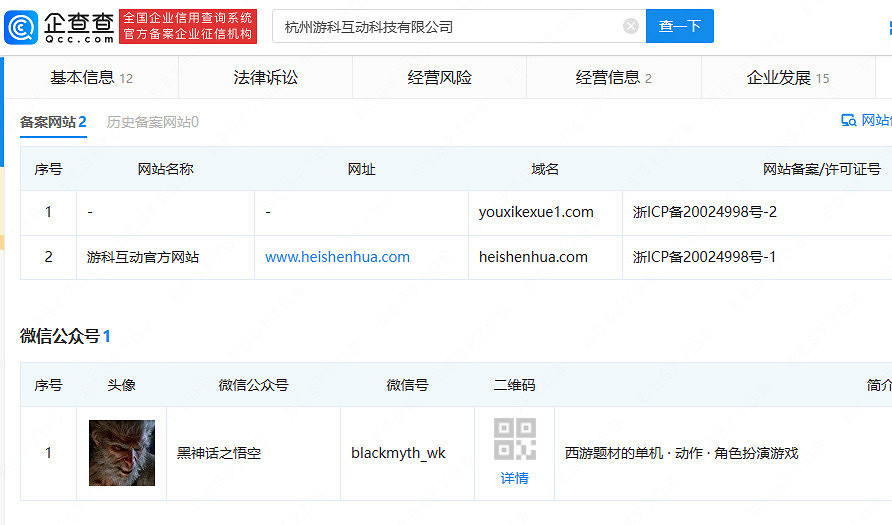The image size is (892, 525).
Task: Click the red 全国企业信用查询系统 banner
Action: tap(187, 26)
